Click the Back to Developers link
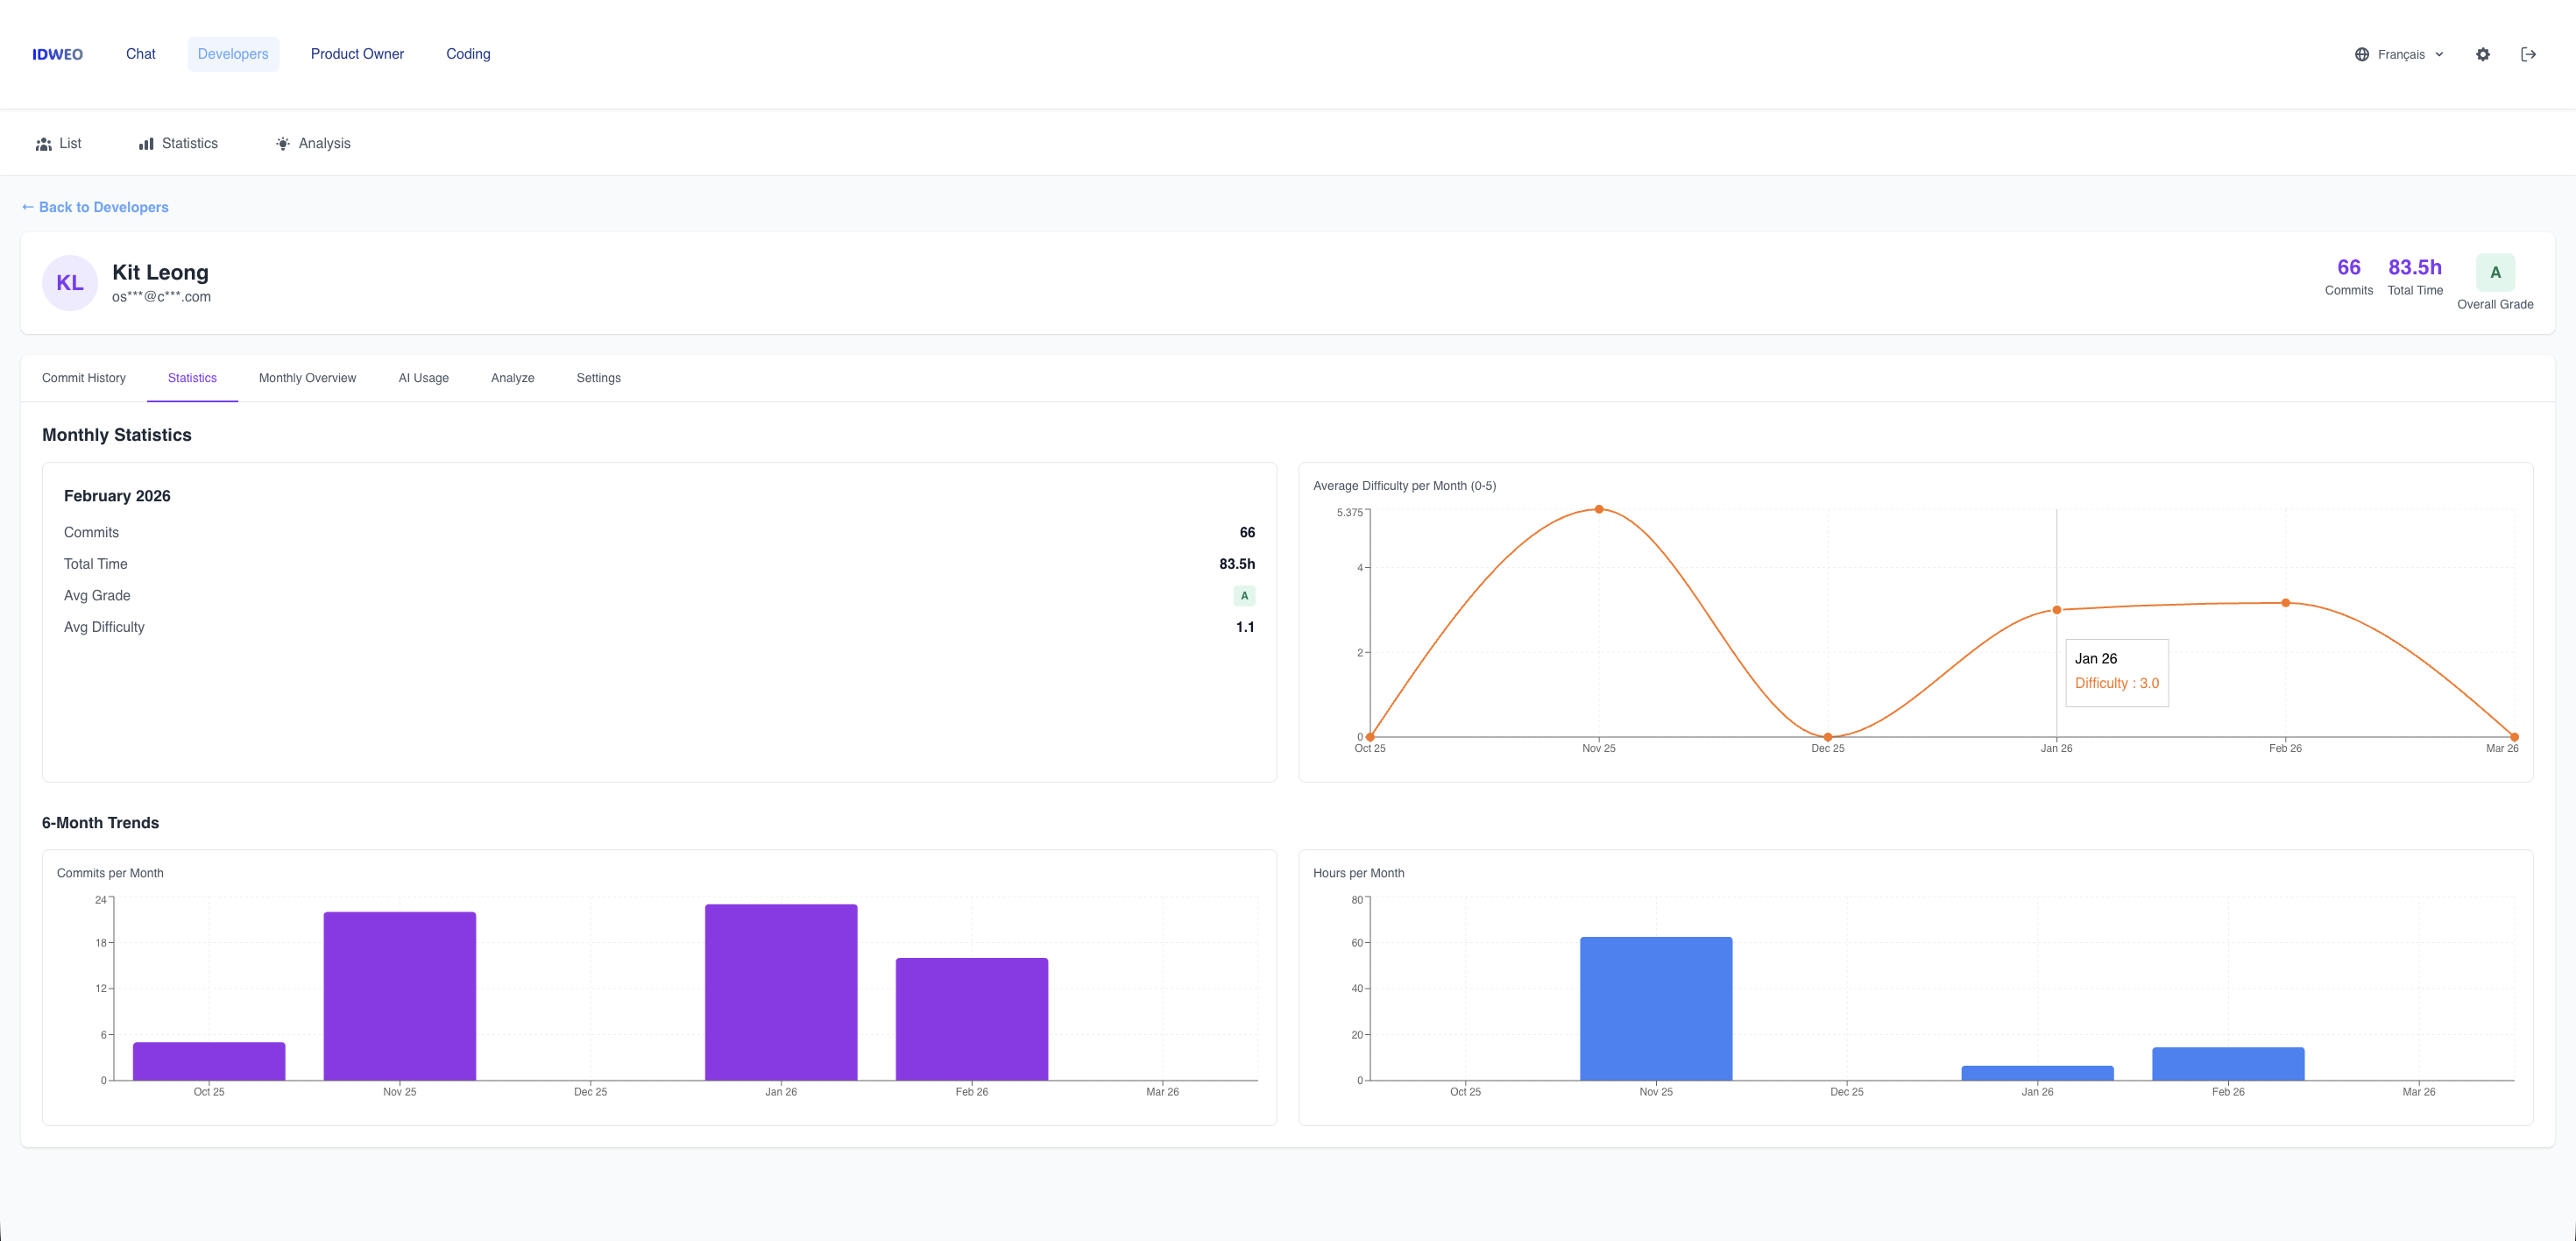The height and width of the screenshot is (1241, 2576). pos(104,206)
